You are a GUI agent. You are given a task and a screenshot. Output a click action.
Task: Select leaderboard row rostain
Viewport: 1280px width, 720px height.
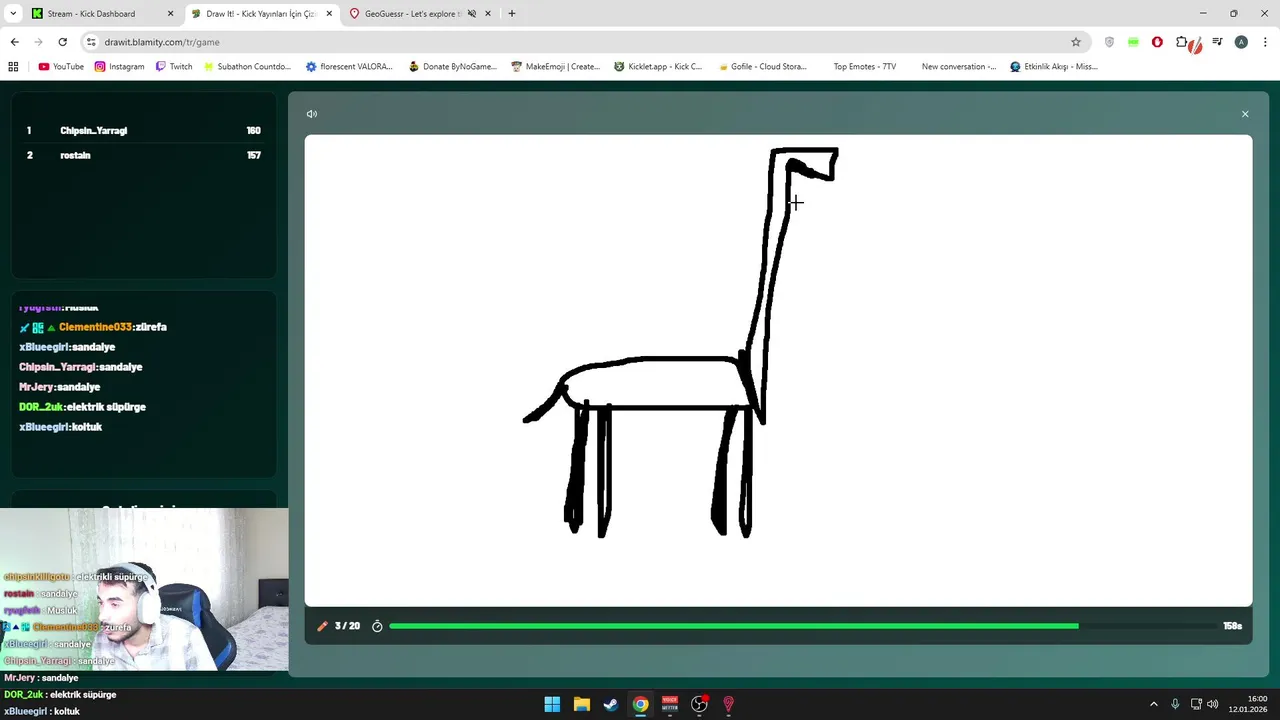(x=143, y=155)
